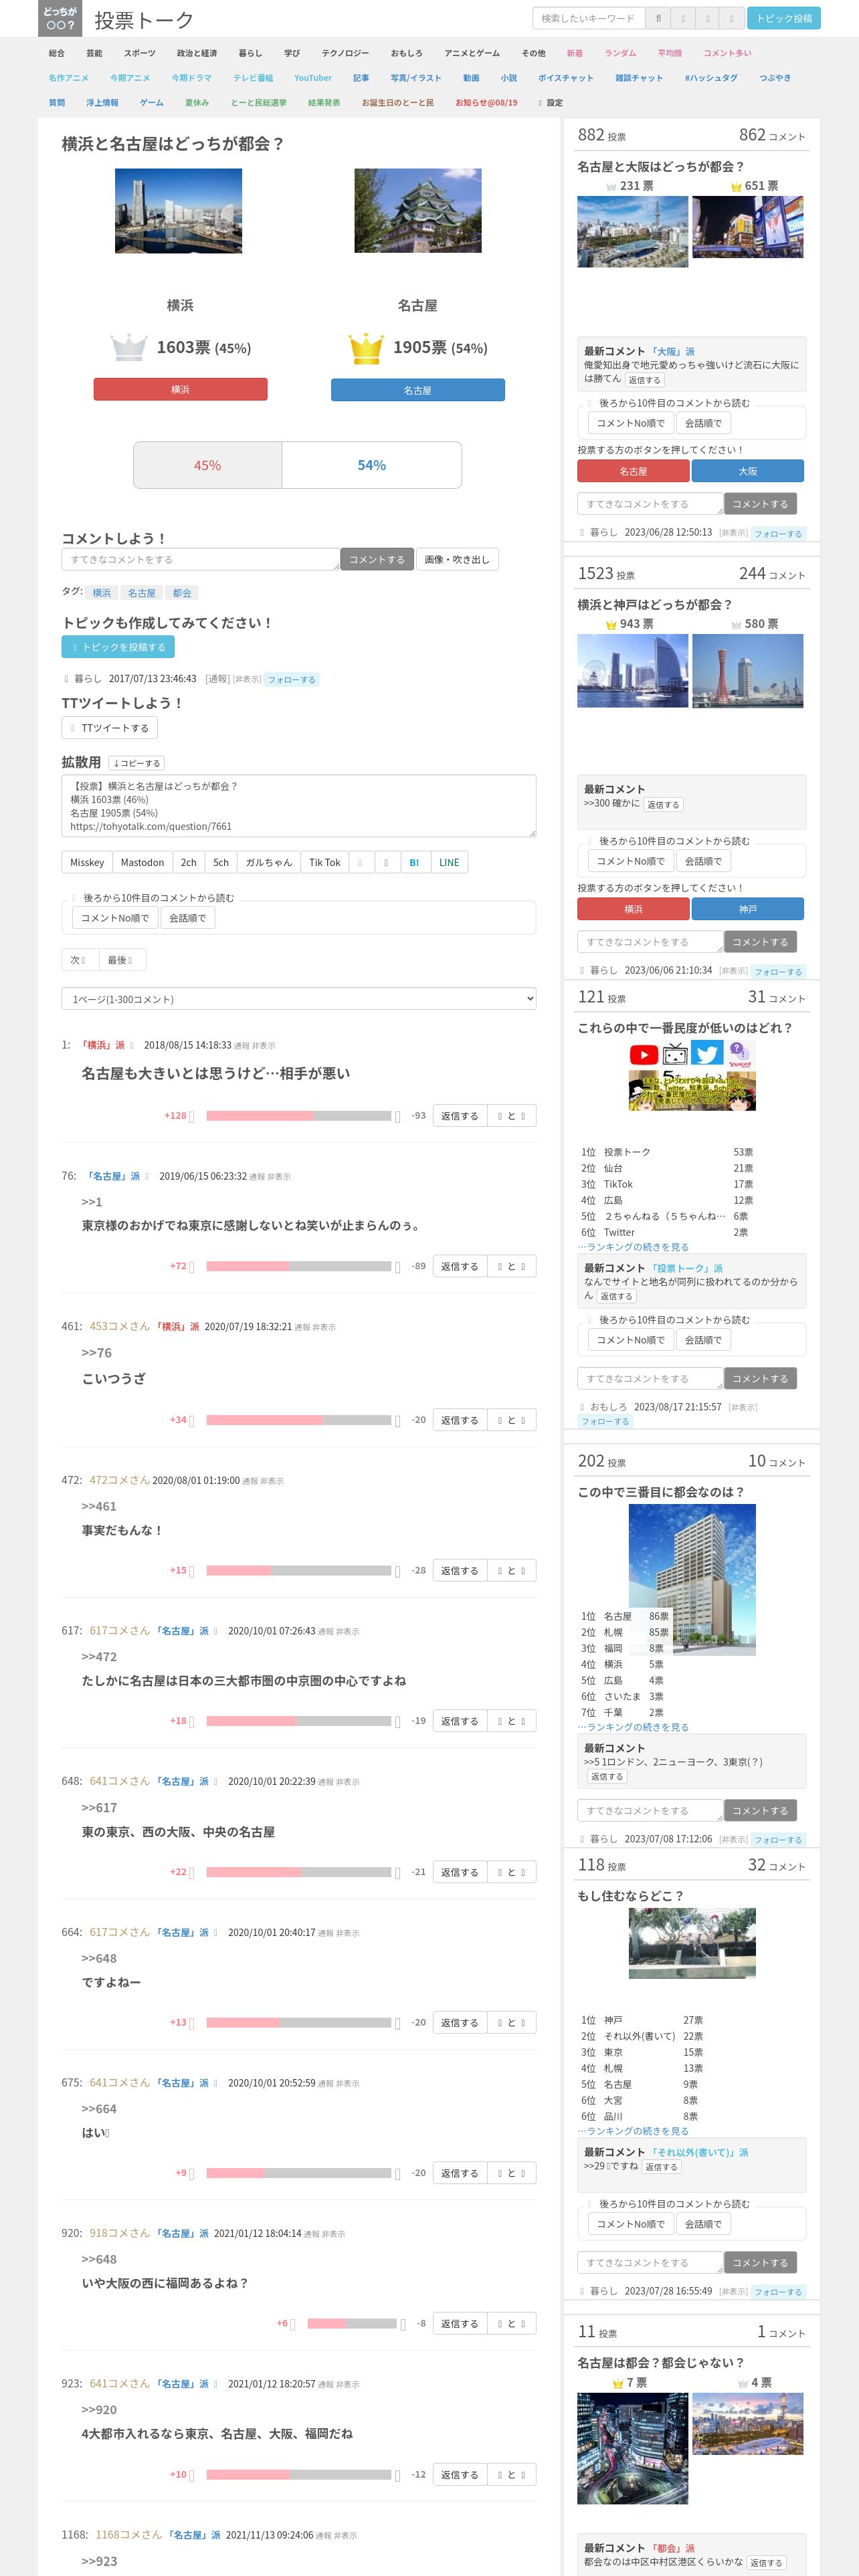
Task: Click ↓コピーする beside 拡散用
Action: (136, 763)
